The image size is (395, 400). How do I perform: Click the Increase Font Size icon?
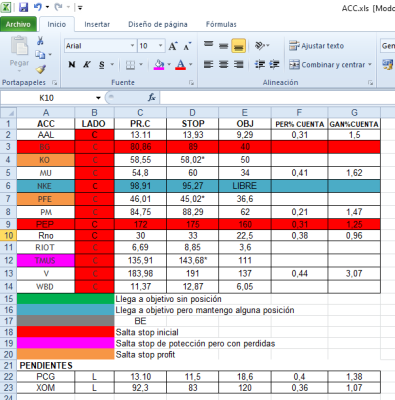point(173,46)
